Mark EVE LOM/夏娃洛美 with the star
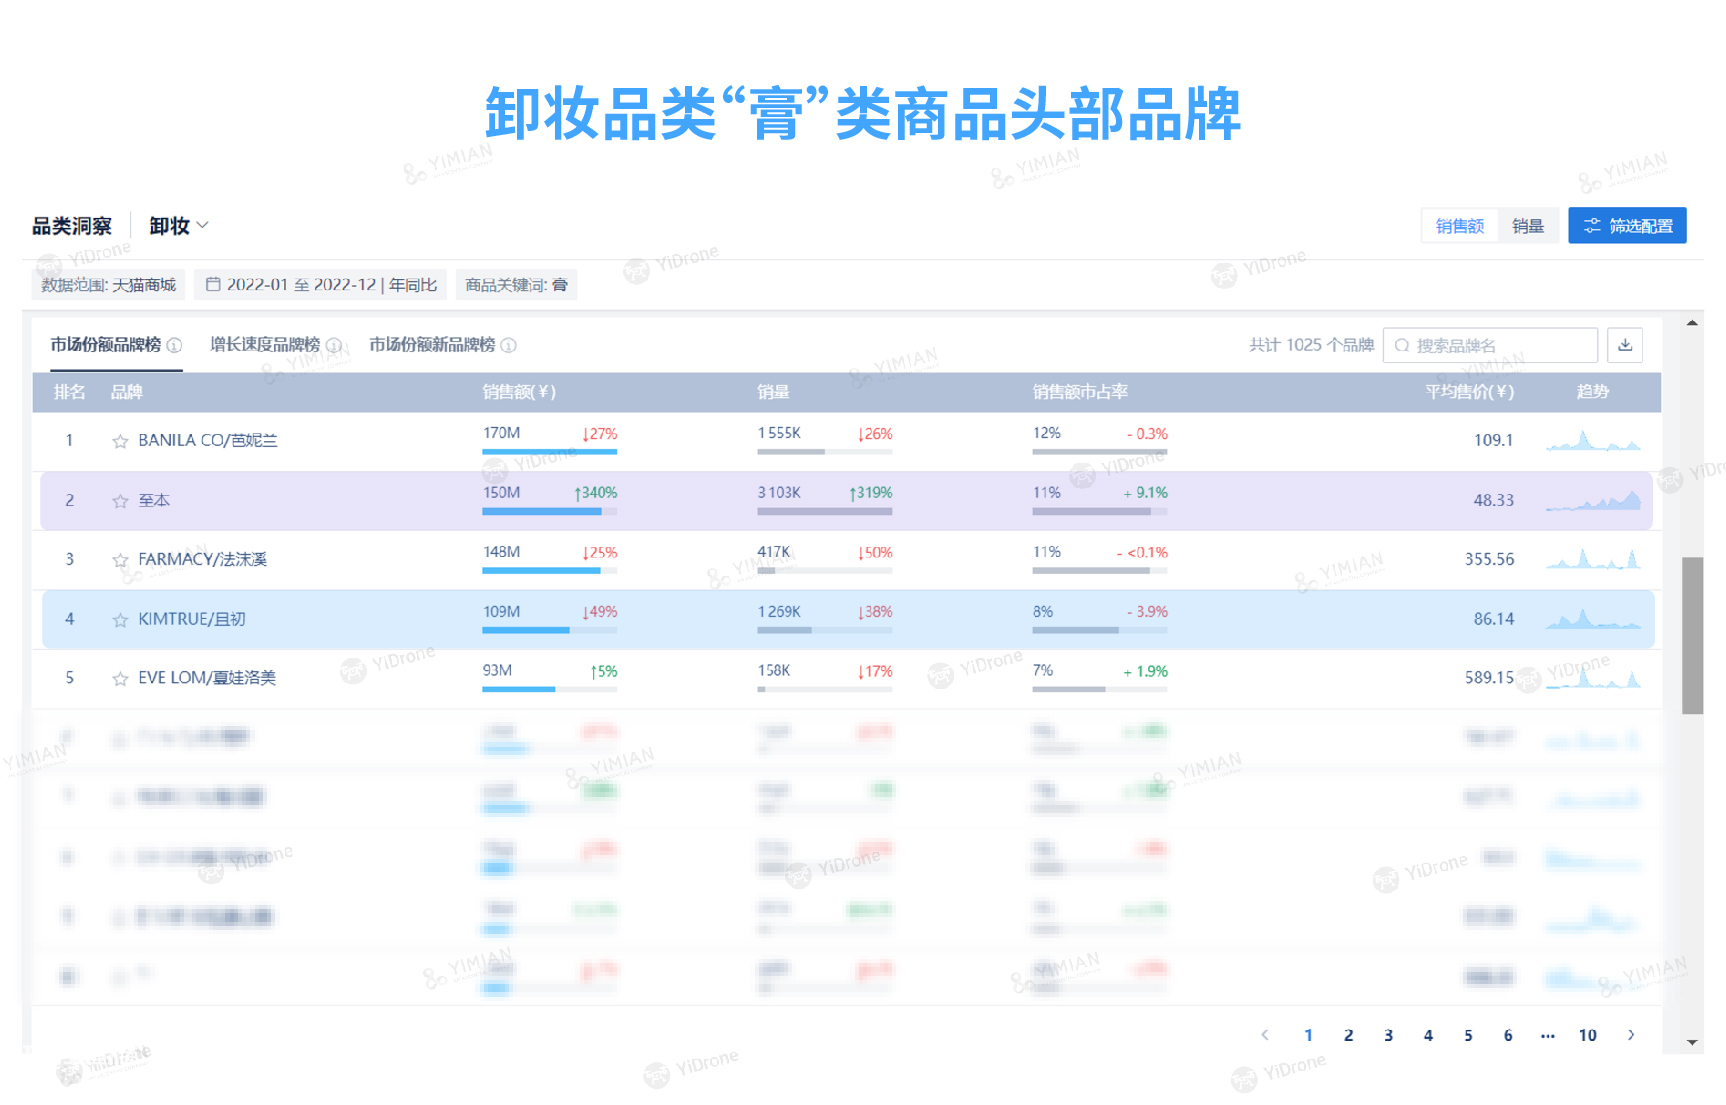 [120, 679]
